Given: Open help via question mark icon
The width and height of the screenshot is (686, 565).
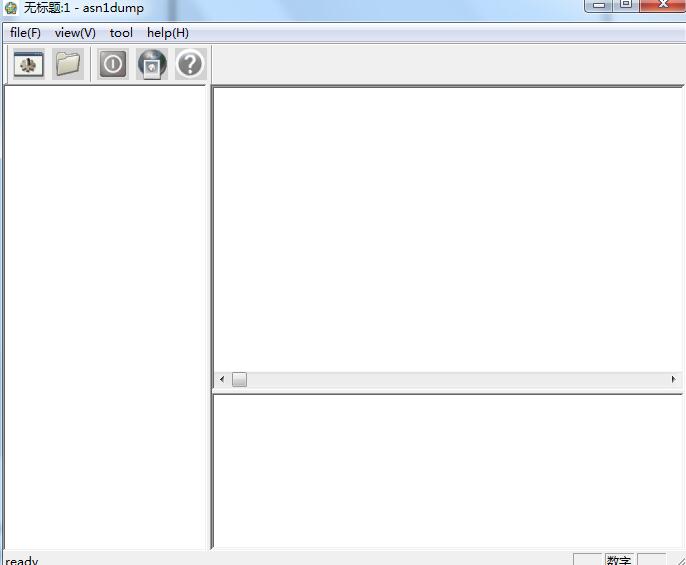Looking at the screenshot, I should (190, 64).
